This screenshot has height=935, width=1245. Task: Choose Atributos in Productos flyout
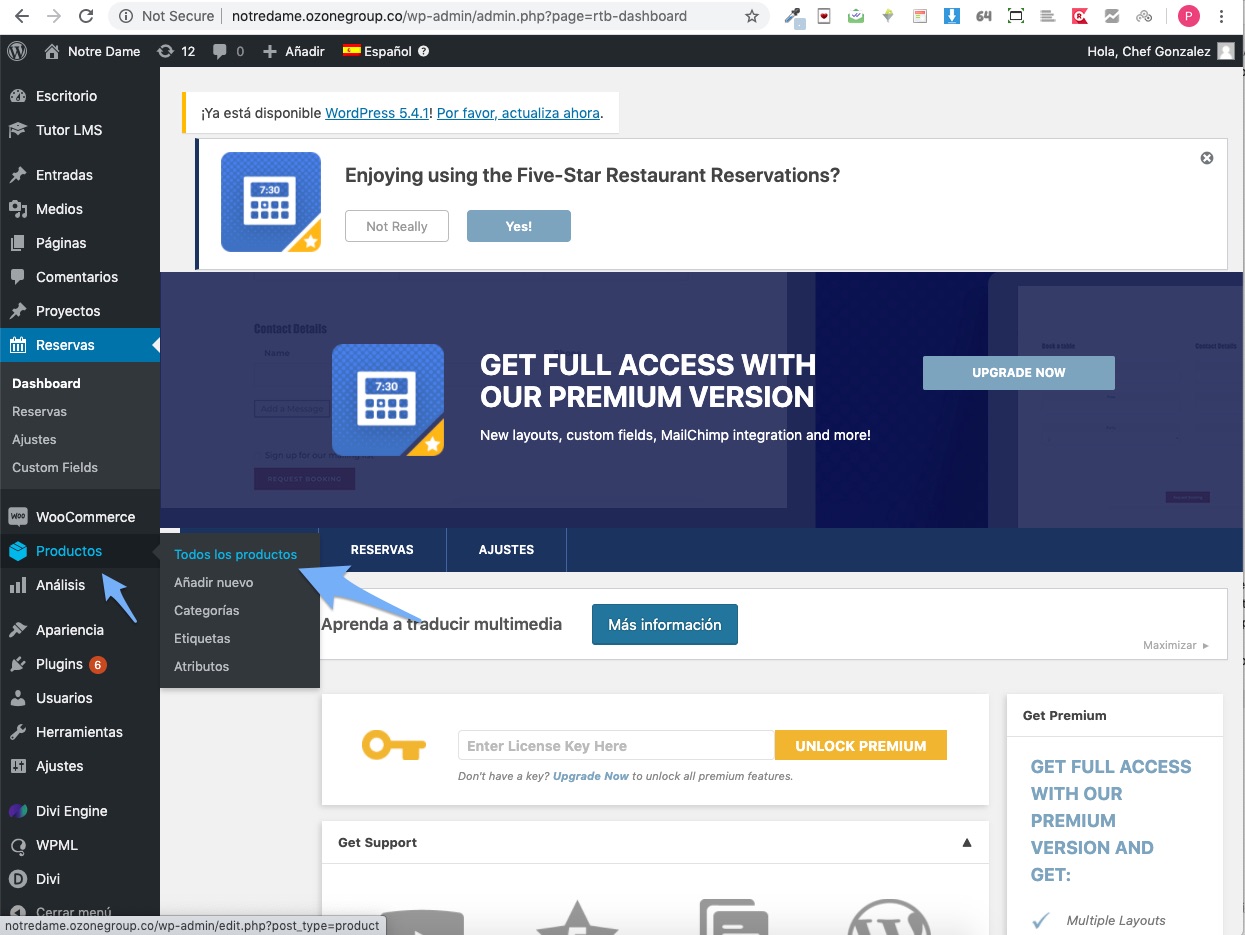[x=202, y=666]
